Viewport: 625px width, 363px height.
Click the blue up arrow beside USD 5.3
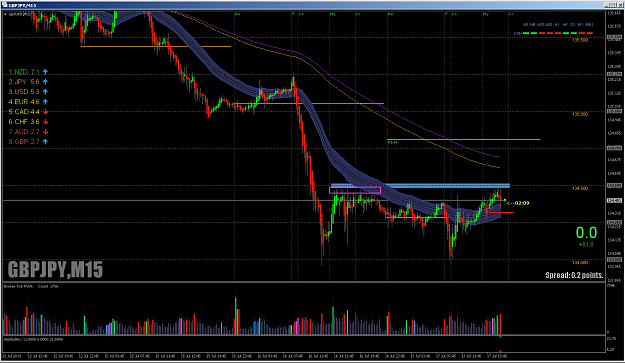[x=45, y=92]
